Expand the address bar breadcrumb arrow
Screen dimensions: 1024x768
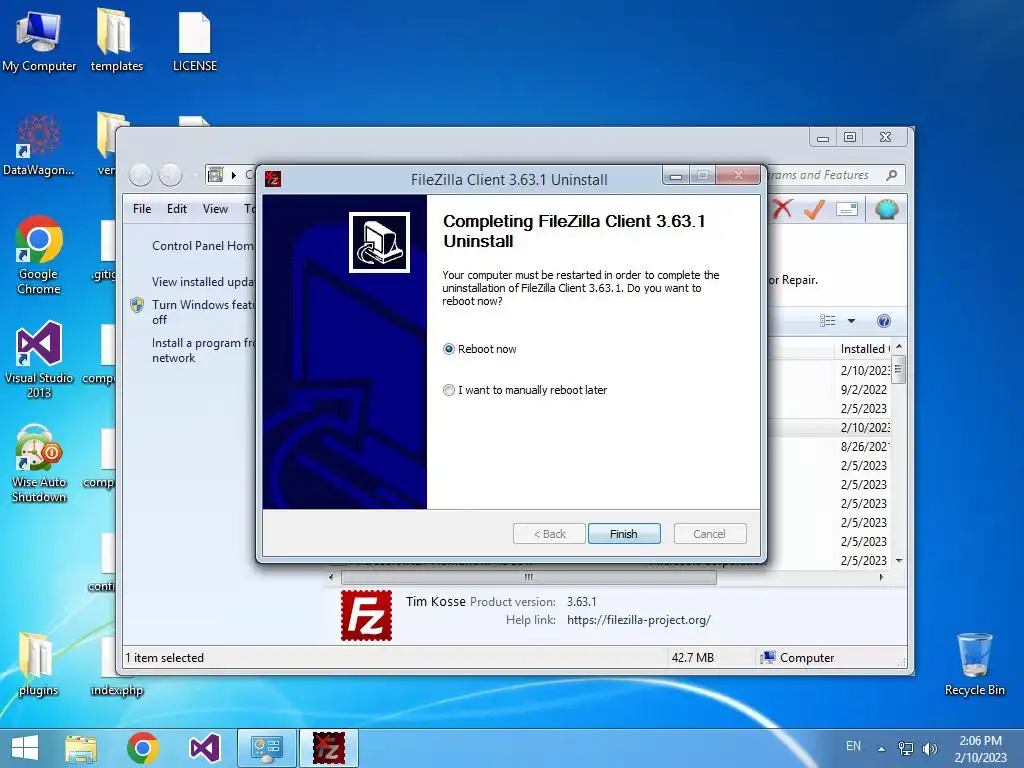coord(234,174)
